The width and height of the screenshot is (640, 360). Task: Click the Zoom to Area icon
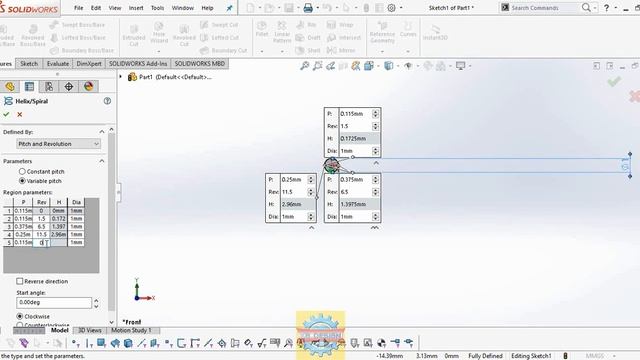(x=318, y=66)
